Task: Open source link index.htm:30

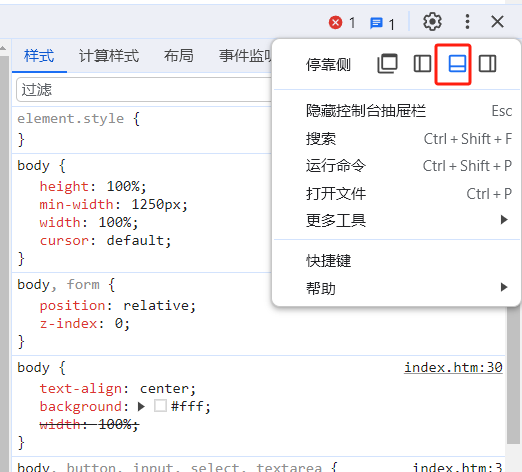Action: 453,368
